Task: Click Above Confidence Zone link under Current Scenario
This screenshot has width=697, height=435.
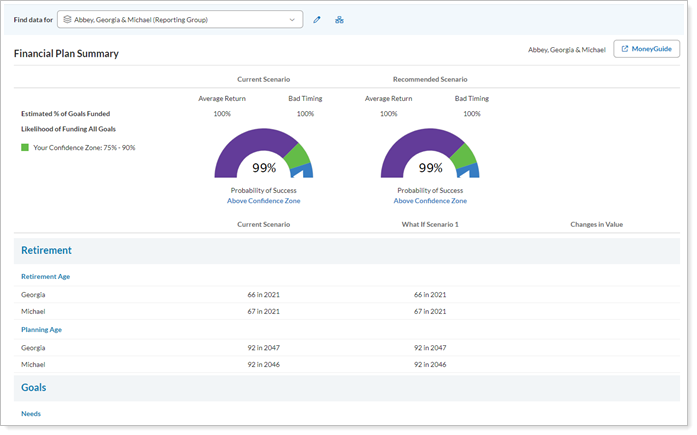Action: [263, 201]
